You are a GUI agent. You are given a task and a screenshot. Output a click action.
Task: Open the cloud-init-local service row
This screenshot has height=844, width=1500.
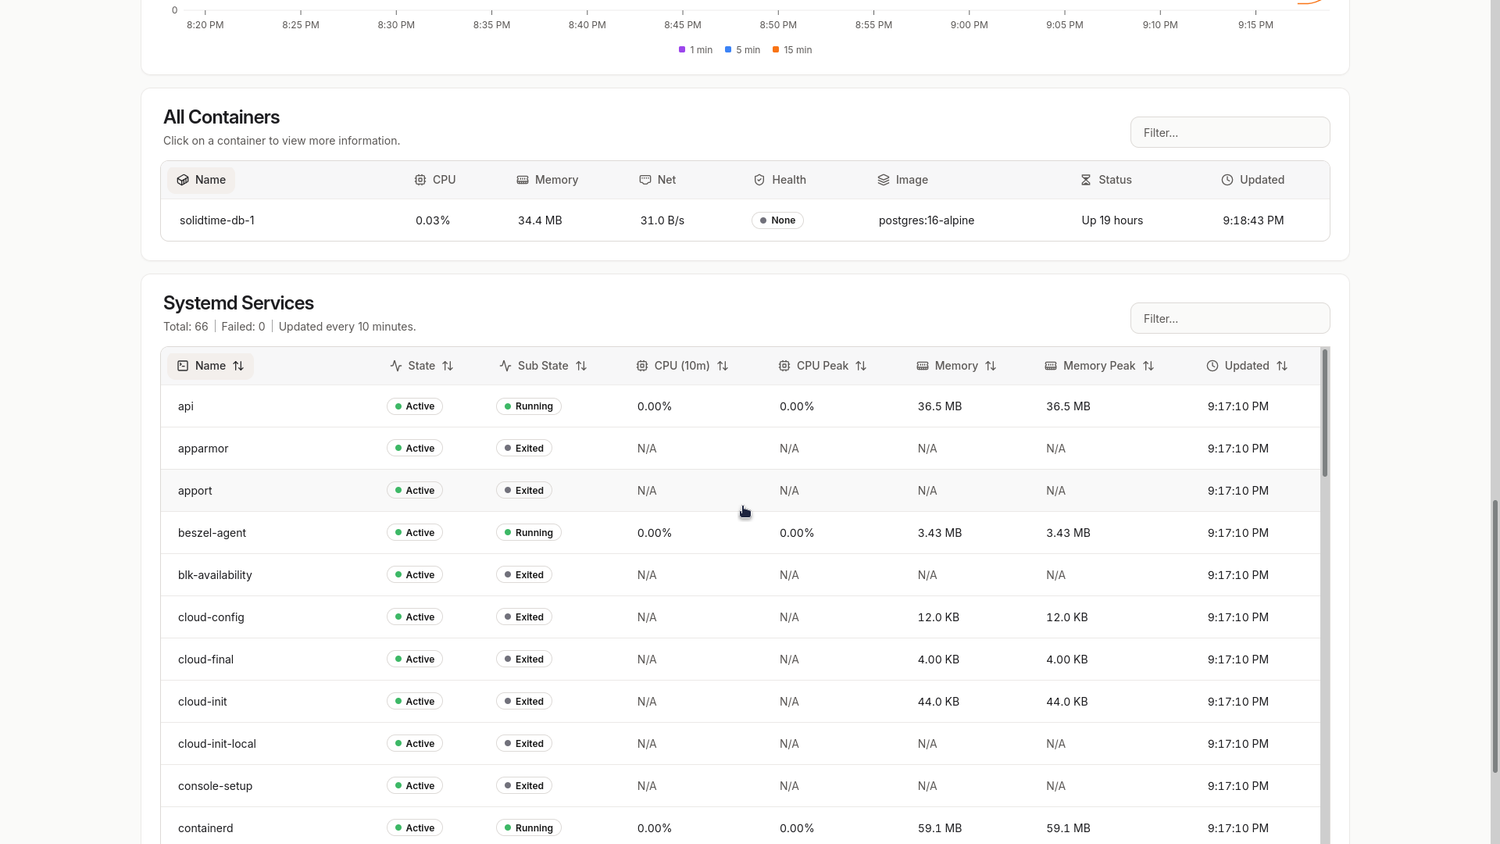pyautogui.click(x=740, y=744)
